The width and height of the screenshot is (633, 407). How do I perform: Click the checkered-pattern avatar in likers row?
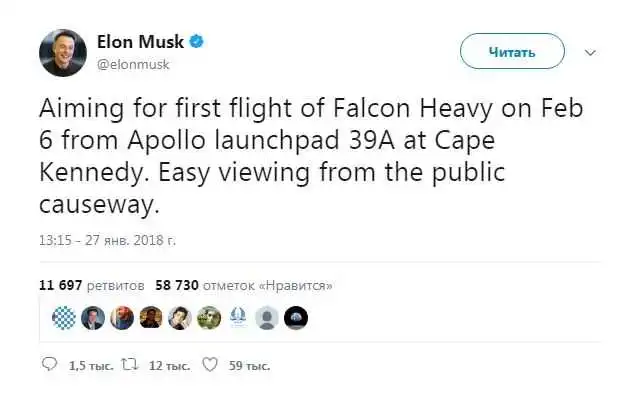[63, 317]
